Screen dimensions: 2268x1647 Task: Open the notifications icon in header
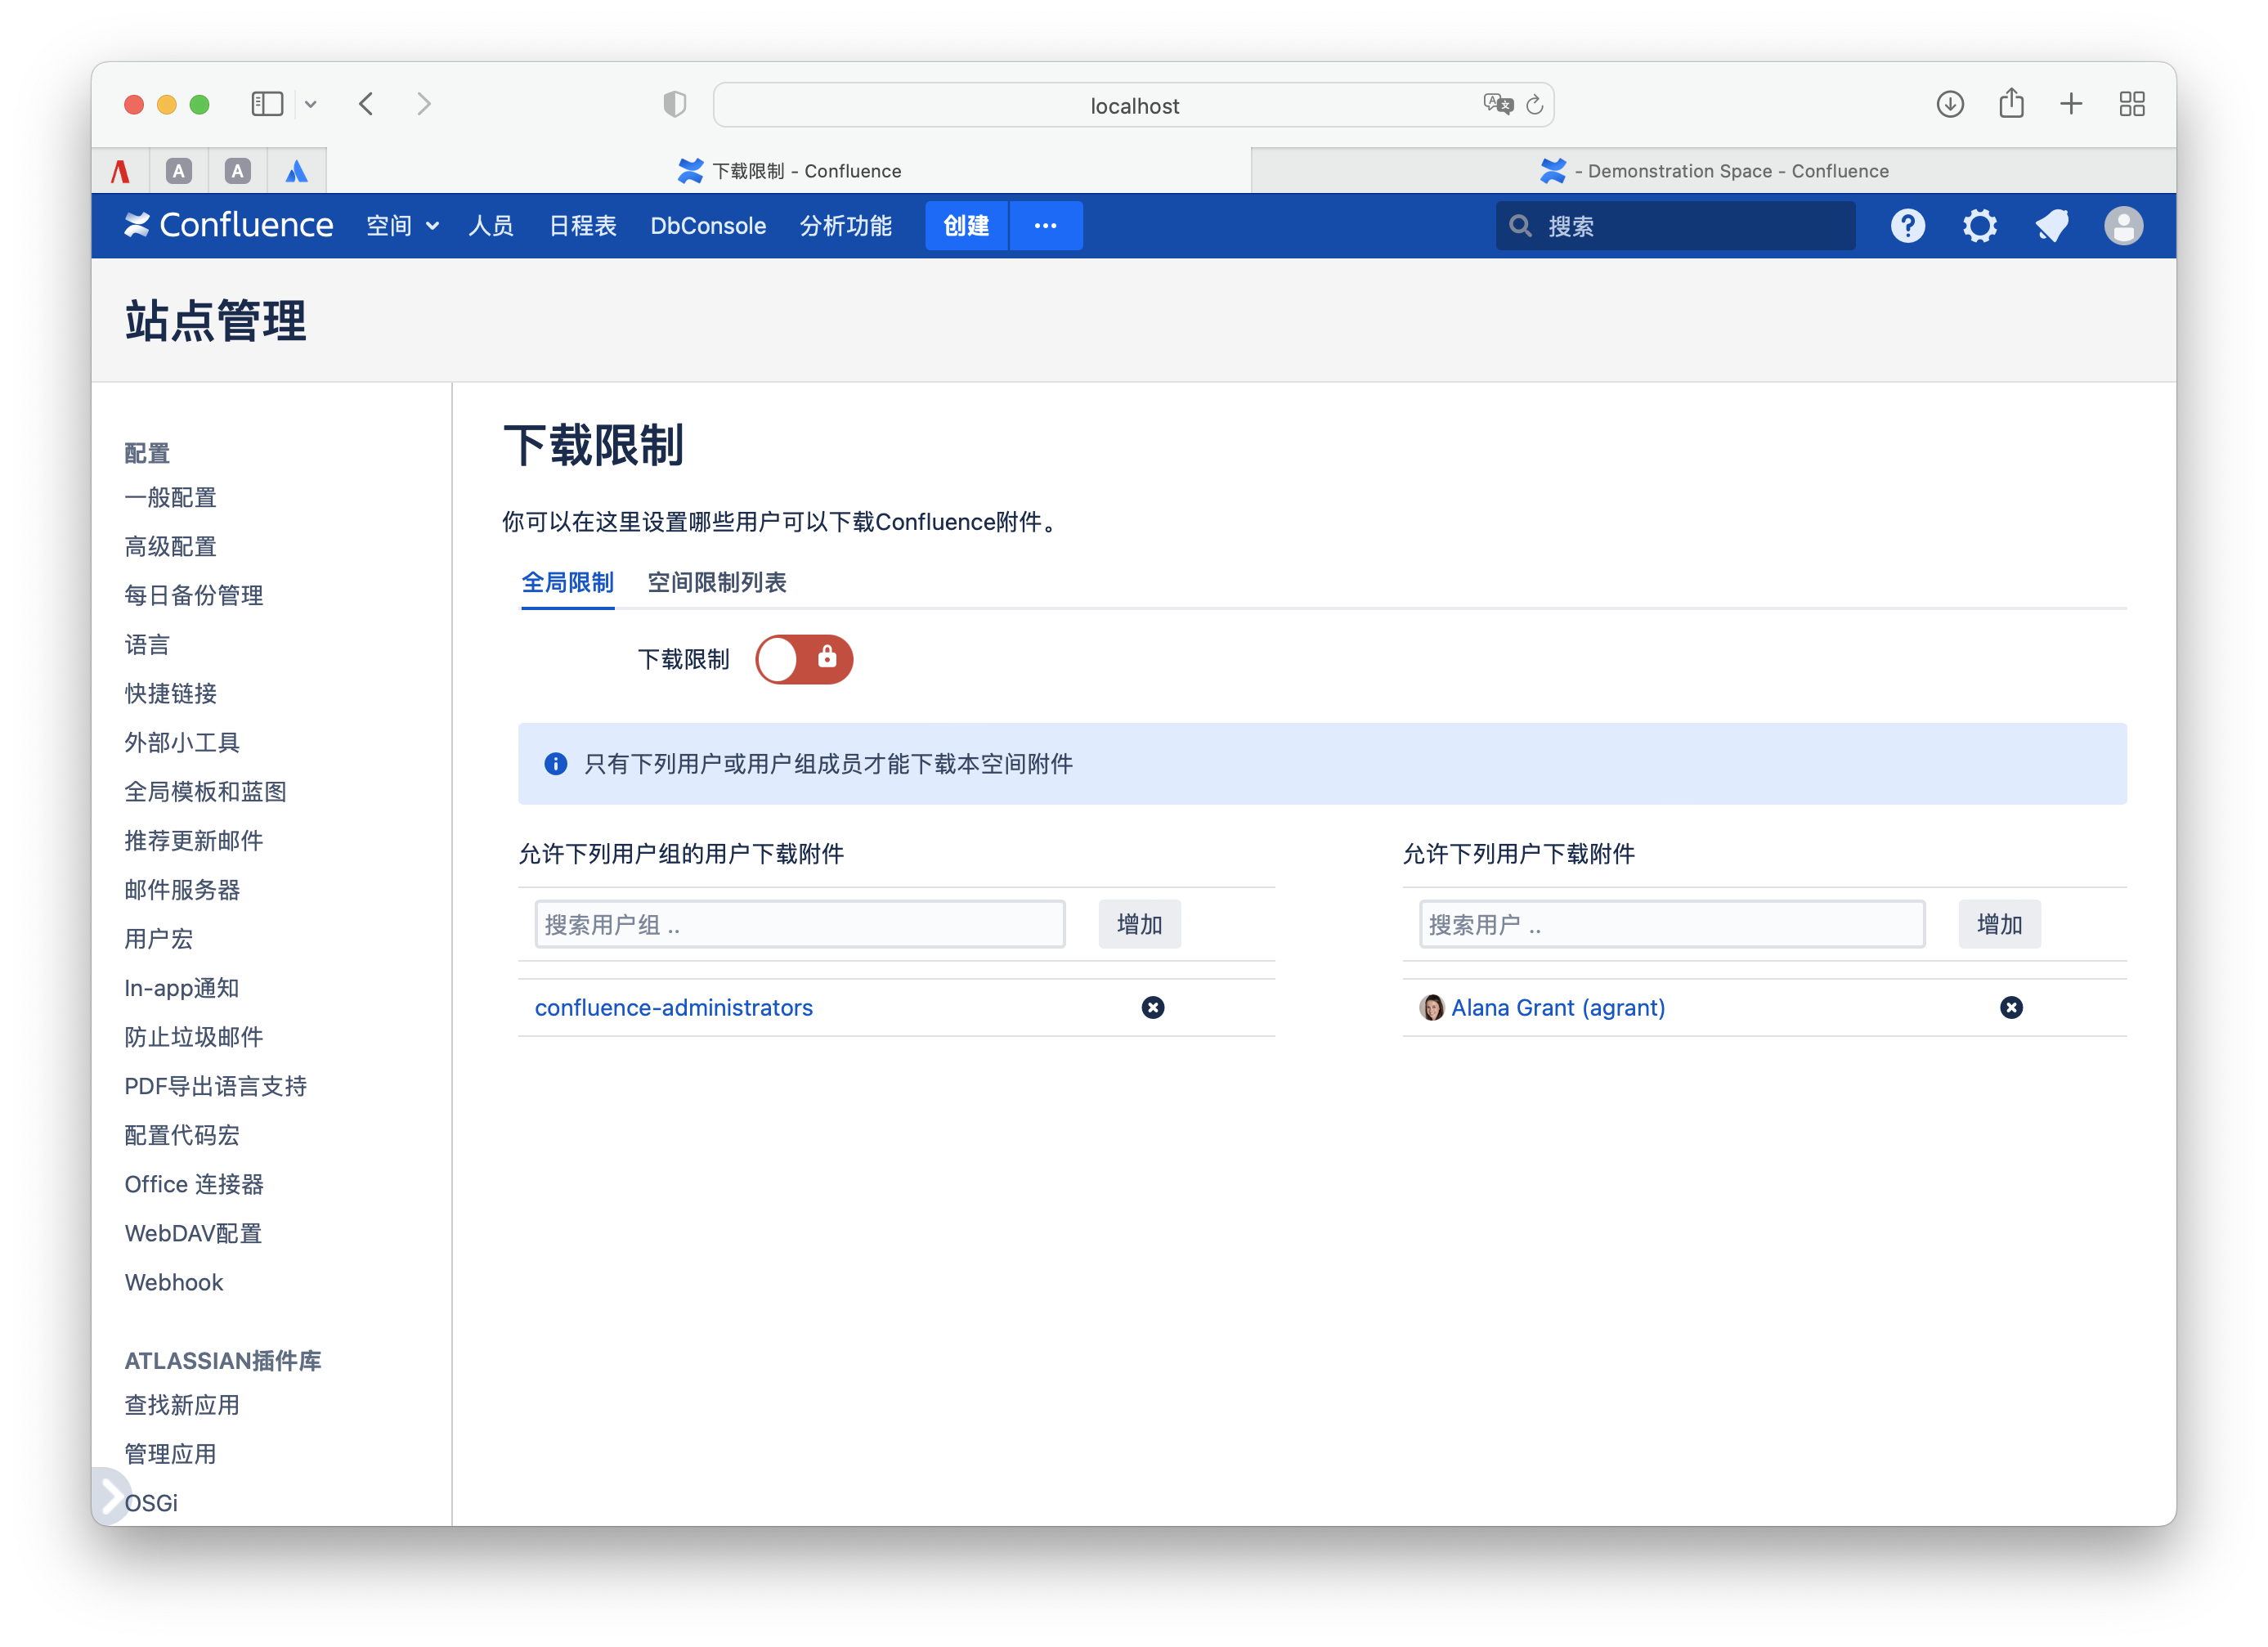click(2051, 226)
